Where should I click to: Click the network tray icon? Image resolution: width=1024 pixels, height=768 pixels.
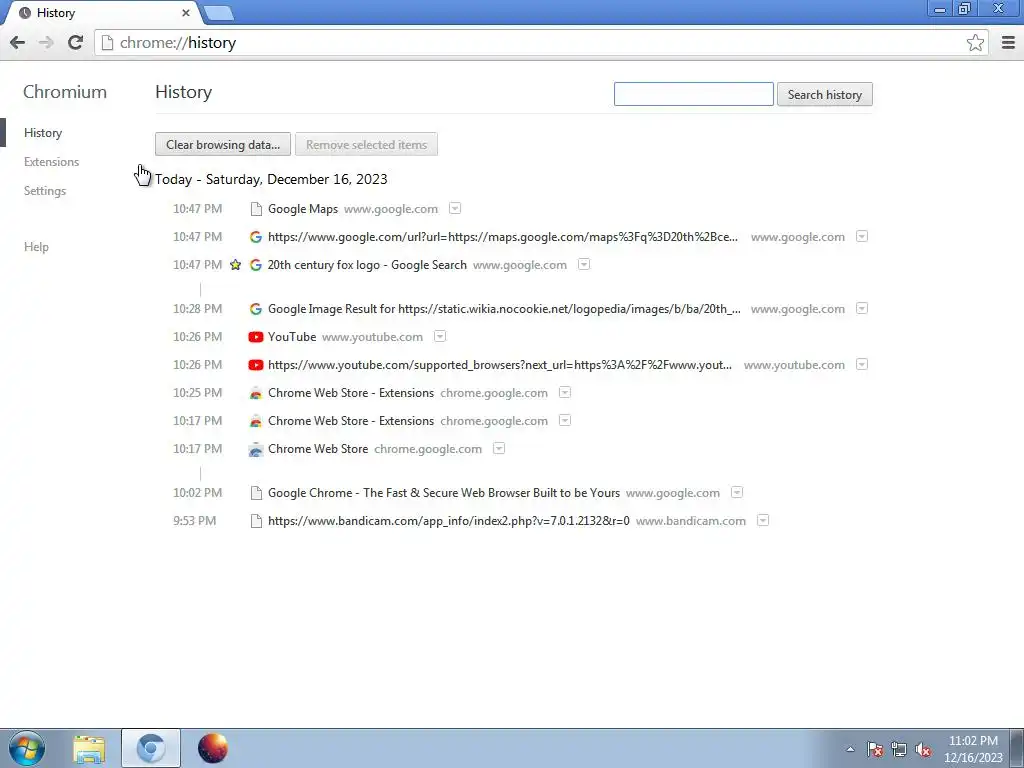coord(899,749)
